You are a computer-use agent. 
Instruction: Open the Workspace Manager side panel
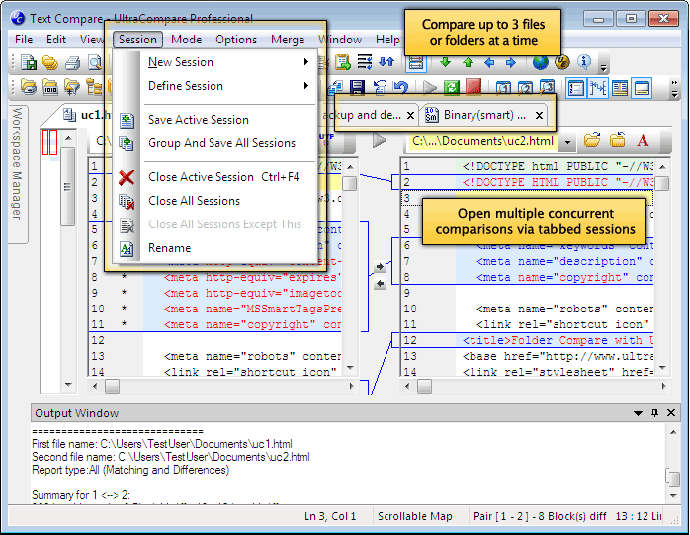[17, 164]
